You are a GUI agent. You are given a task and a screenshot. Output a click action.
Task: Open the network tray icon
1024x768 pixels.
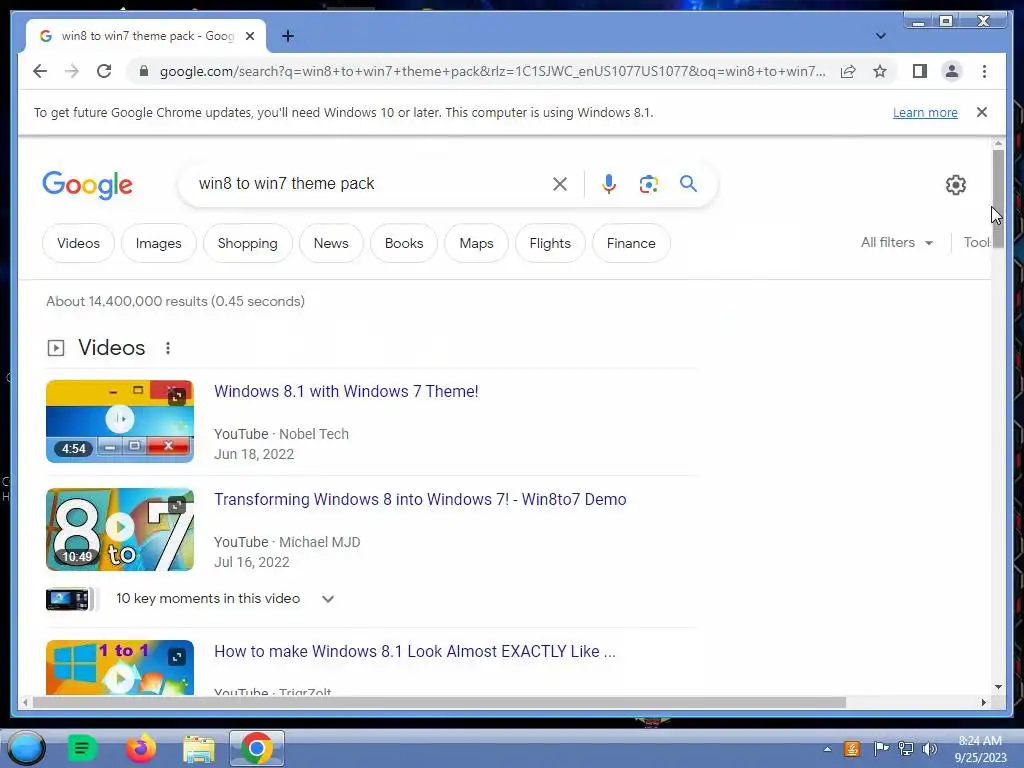[x=905, y=749]
